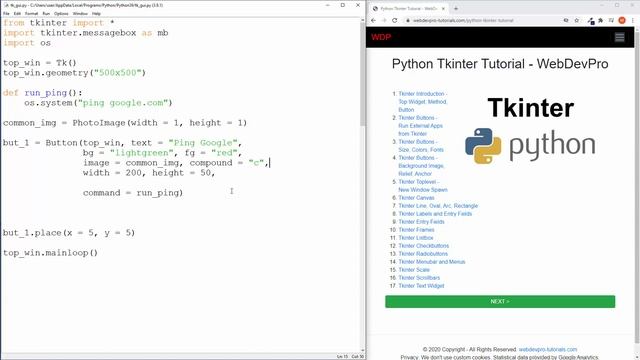
Task: Click the 'lightgreen' string in the code
Action: click(142, 153)
